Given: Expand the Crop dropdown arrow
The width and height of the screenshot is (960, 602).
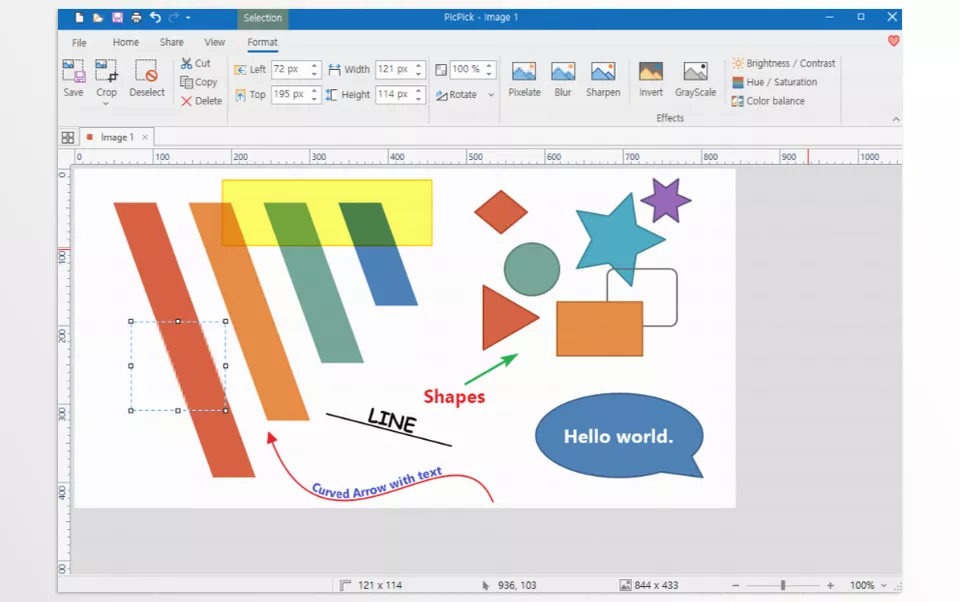Looking at the screenshot, I should pyautogui.click(x=106, y=103).
